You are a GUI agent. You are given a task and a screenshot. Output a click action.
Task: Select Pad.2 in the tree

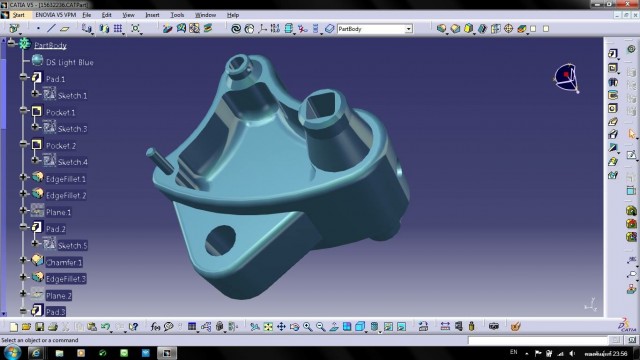pyautogui.click(x=56, y=229)
